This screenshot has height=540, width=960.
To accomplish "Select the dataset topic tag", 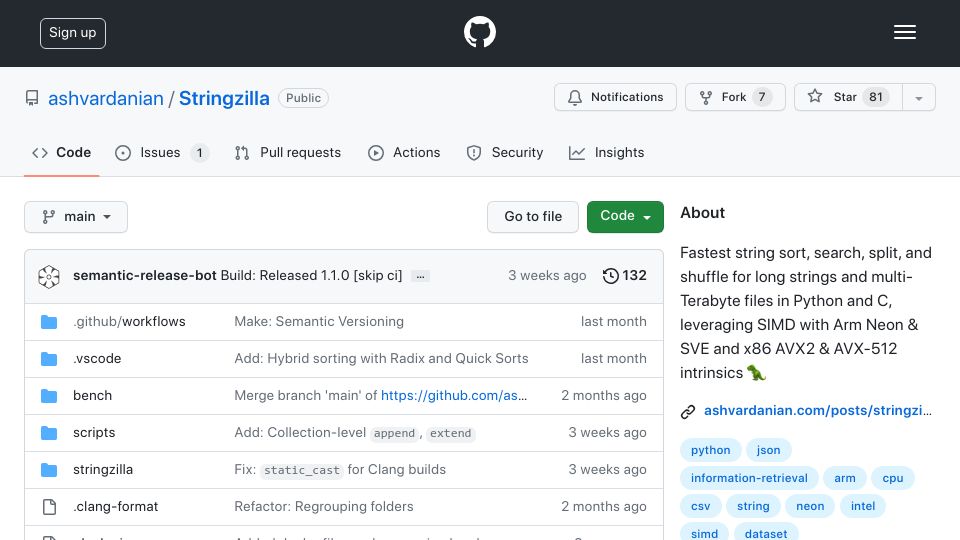I will click(x=766, y=533).
